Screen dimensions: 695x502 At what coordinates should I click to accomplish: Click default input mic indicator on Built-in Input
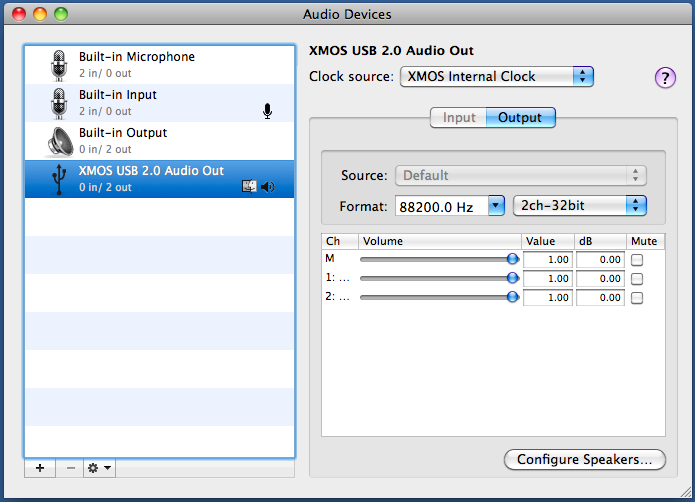pyautogui.click(x=267, y=111)
